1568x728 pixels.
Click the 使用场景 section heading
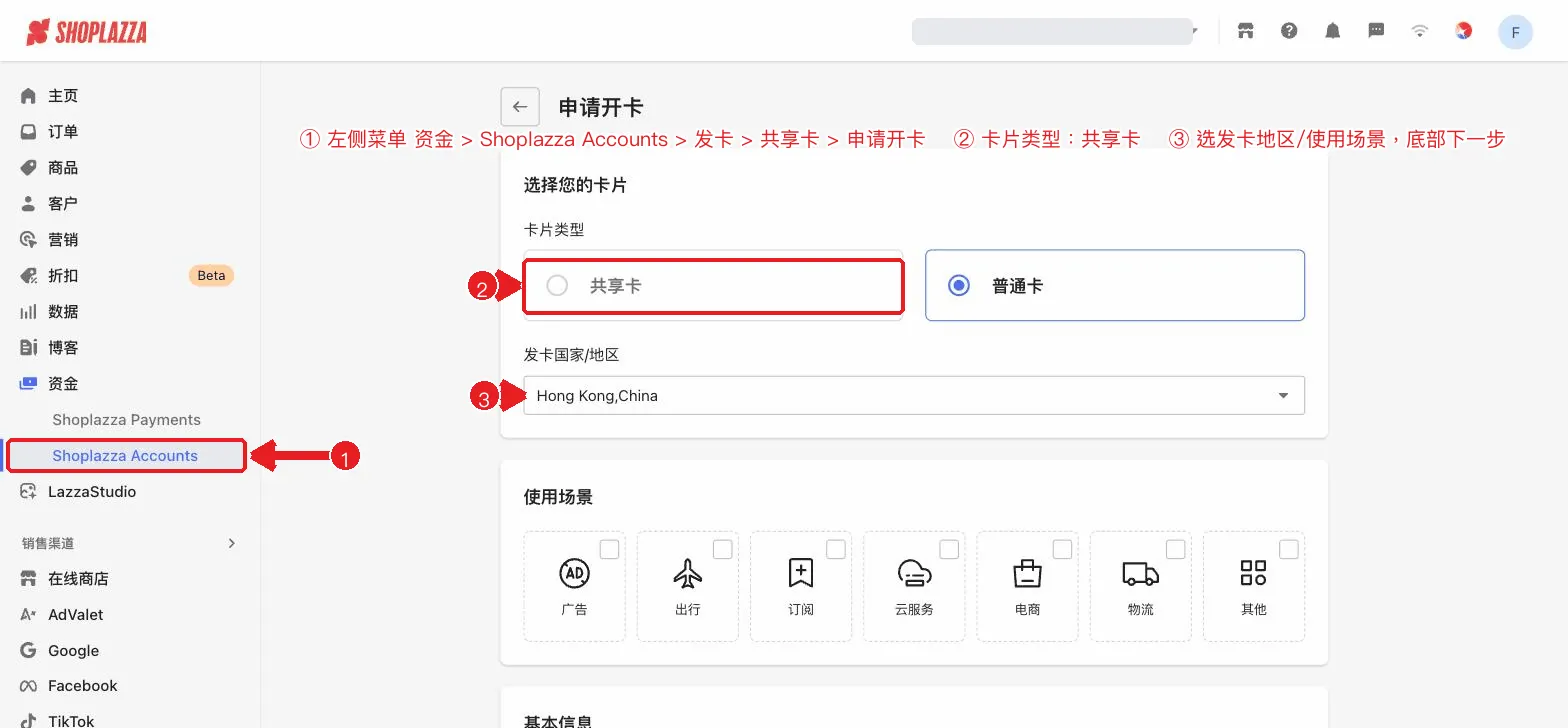(x=558, y=497)
